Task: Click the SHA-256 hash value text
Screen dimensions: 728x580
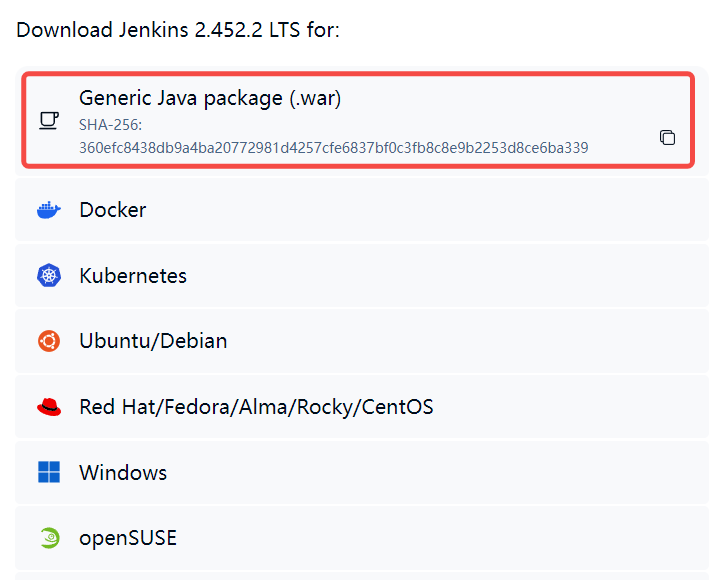Action: click(333, 148)
